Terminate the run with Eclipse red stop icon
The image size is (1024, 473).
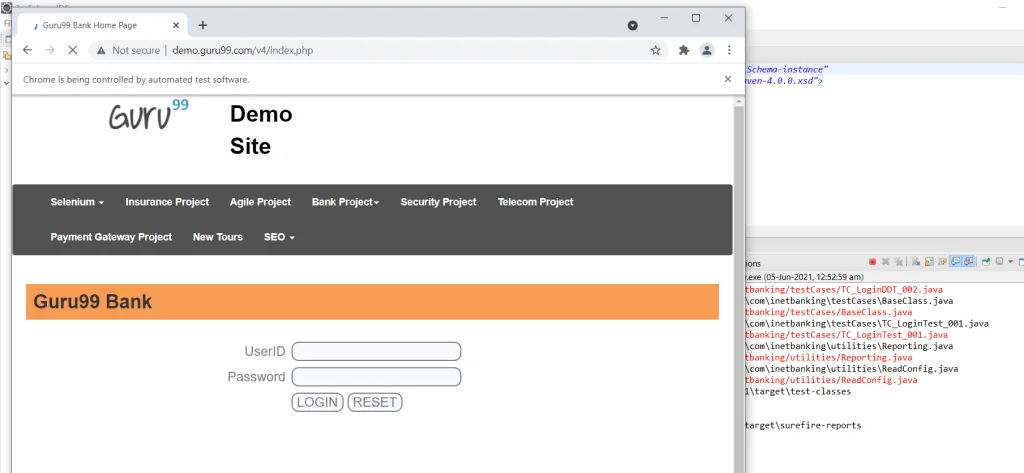872,262
